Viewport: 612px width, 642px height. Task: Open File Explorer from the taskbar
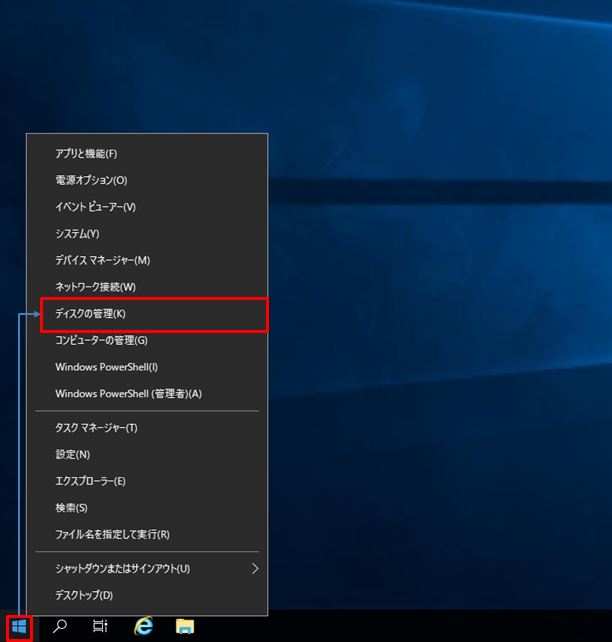click(185, 626)
